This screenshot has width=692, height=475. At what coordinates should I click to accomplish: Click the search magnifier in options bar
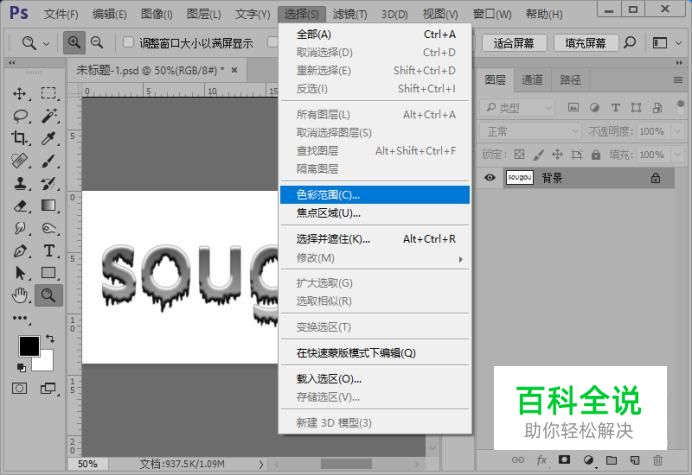coord(630,42)
